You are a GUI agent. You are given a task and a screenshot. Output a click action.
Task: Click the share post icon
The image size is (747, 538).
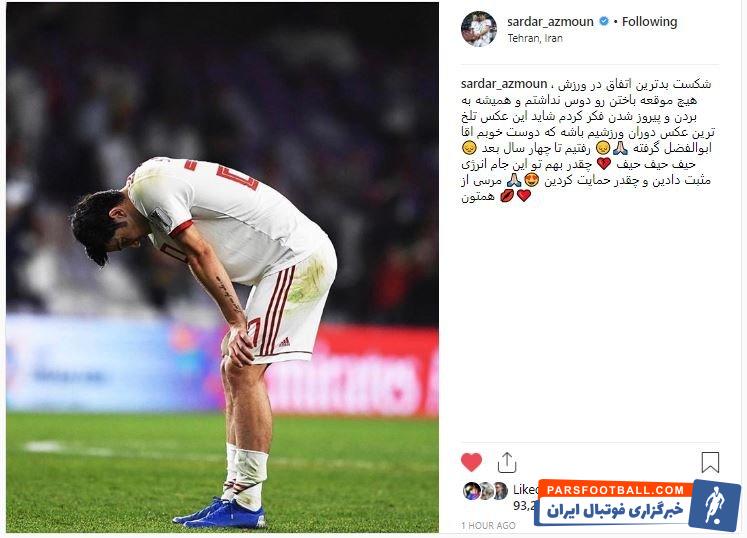pyautogui.click(x=506, y=462)
